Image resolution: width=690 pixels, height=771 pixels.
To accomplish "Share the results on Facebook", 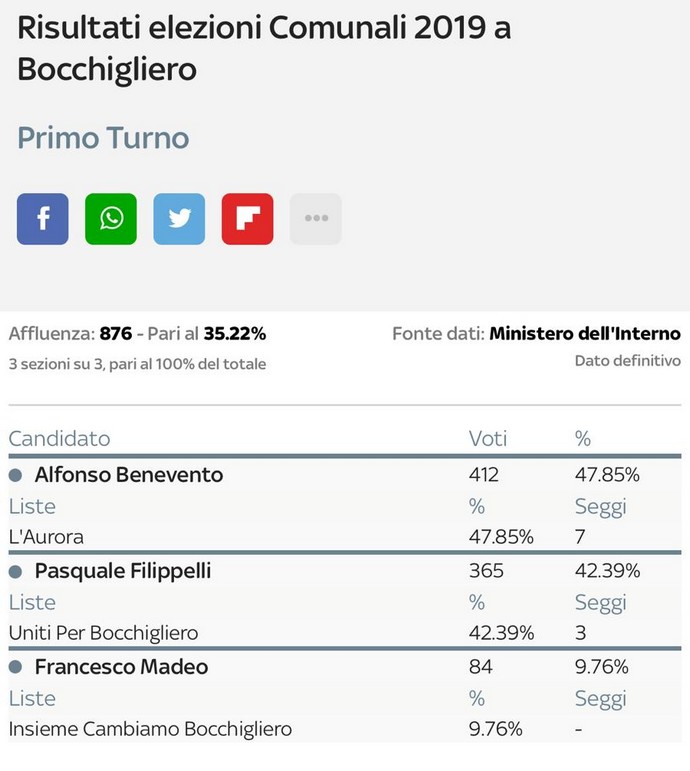I will [43, 219].
